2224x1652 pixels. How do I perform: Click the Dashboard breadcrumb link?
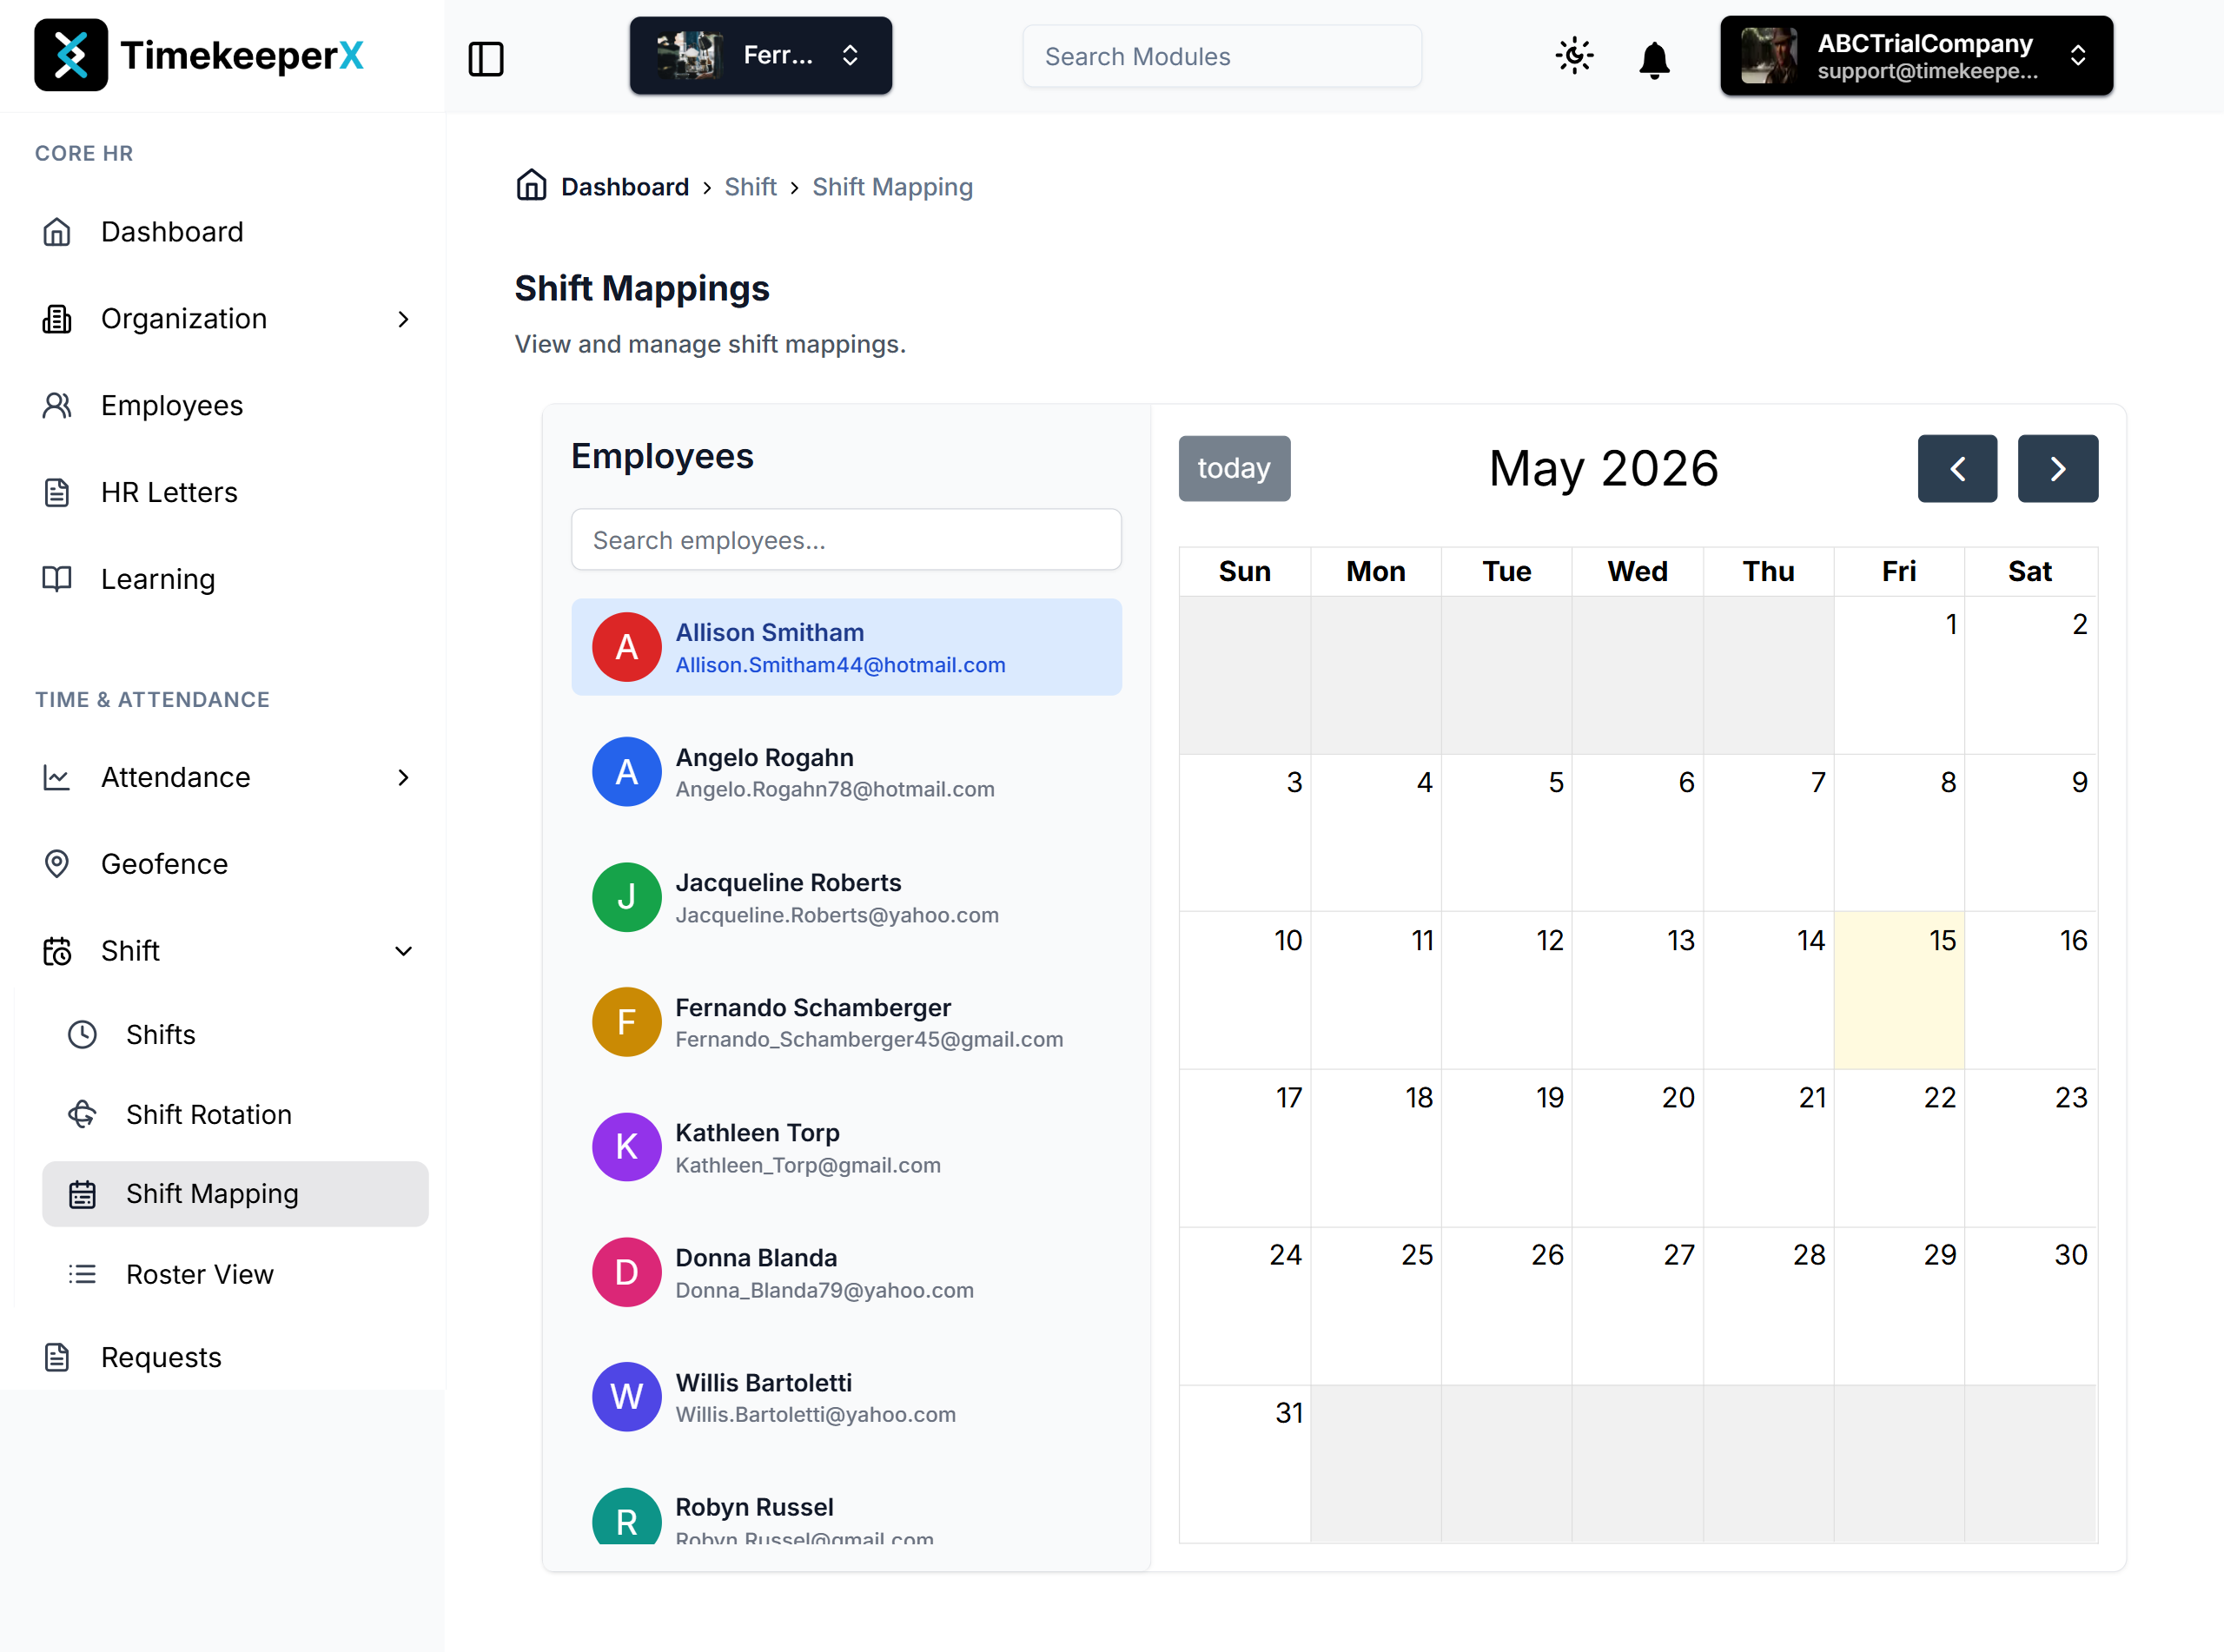coord(625,187)
